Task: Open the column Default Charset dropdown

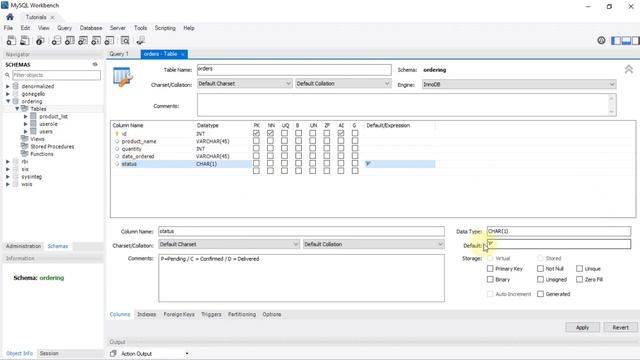Action: [x=229, y=244]
